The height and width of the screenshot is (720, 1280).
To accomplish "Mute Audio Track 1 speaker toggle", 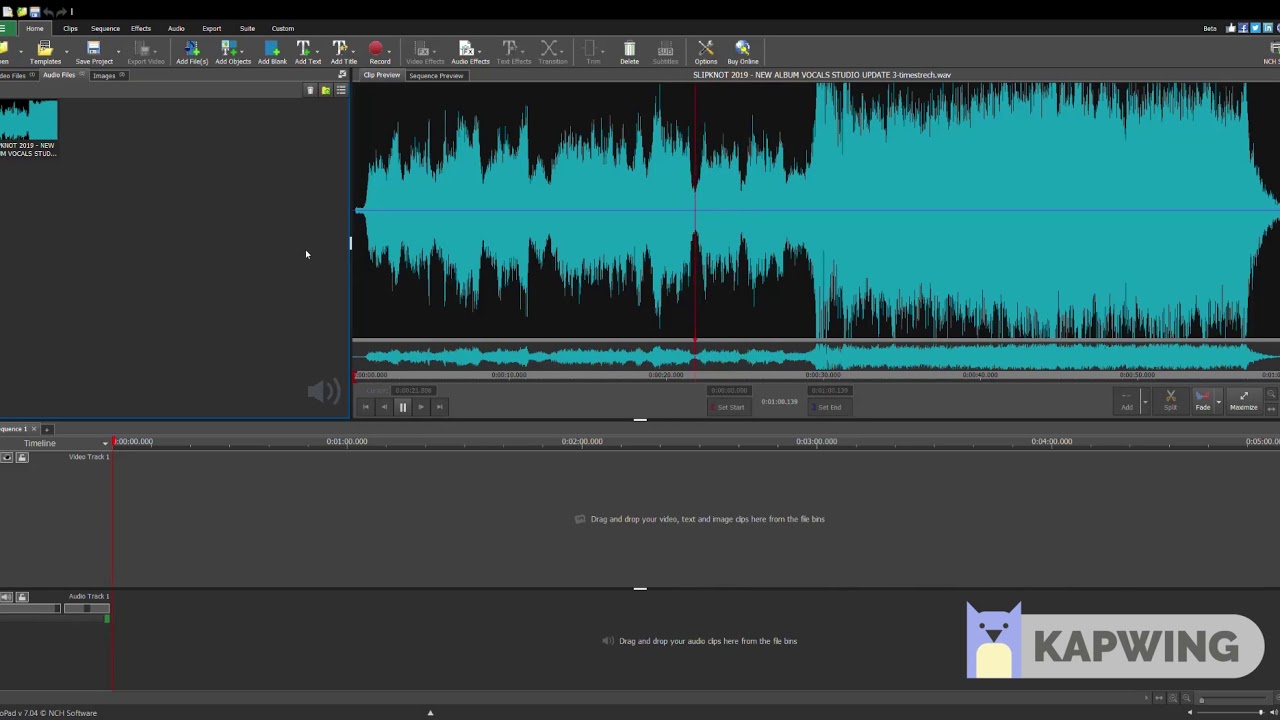I will coord(7,597).
